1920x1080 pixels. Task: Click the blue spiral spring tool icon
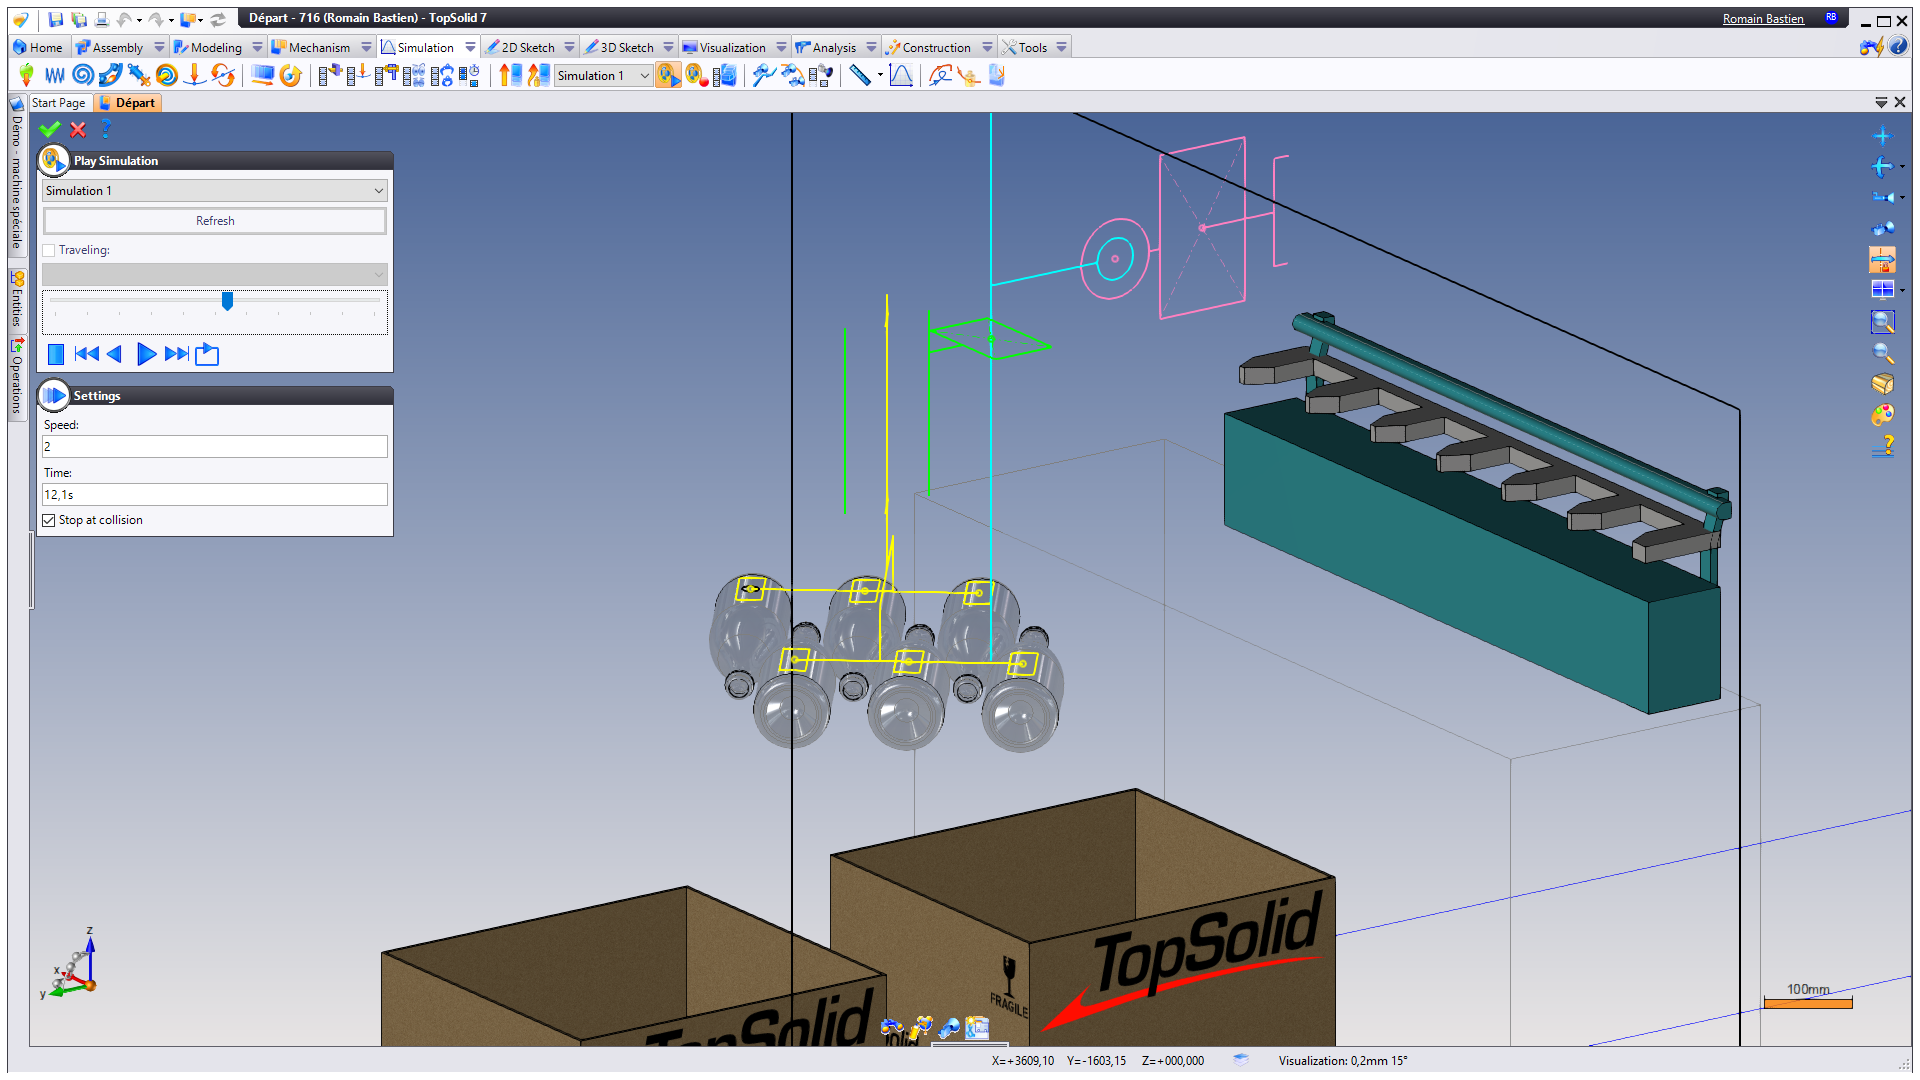[83, 75]
